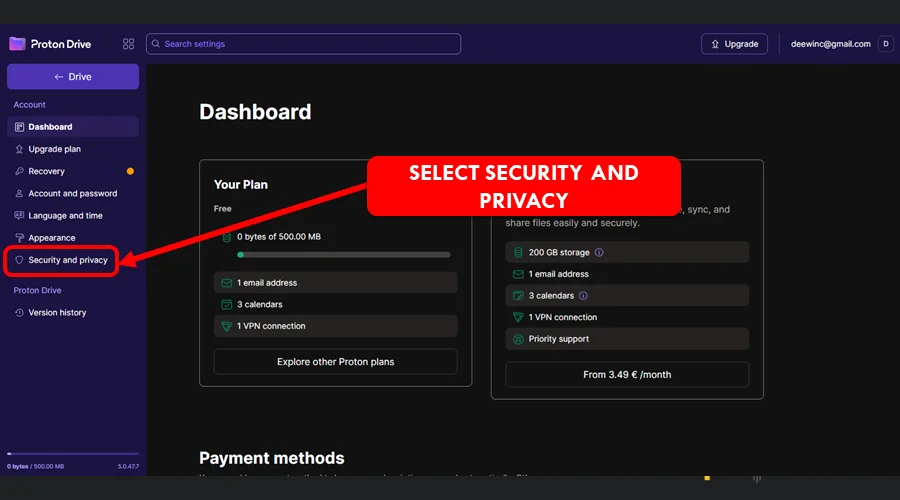Click the Upgrade button's arrow icon
This screenshot has height=500, width=900.
[715, 44]
